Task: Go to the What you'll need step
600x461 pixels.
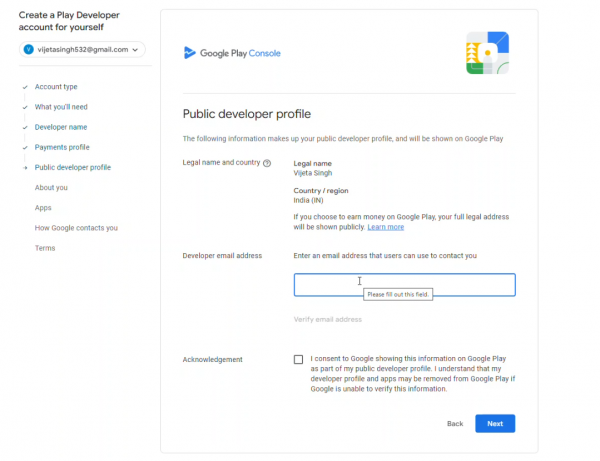Action: tap(61, 107)
